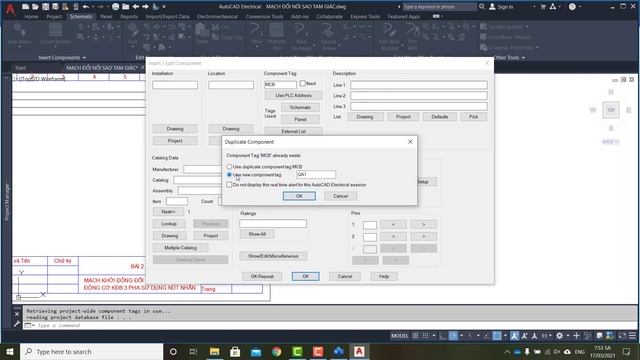
Task: Open the Electromechanical ribbon tab
Action: [217, 17]
